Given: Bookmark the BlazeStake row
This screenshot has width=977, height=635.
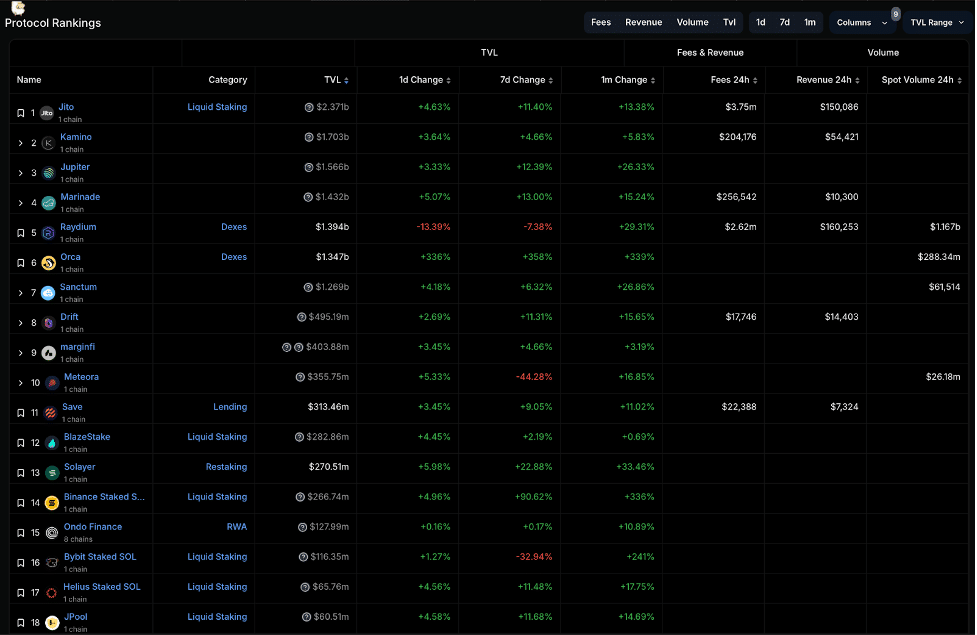Looking at the screenshot, I should (21, 443).
